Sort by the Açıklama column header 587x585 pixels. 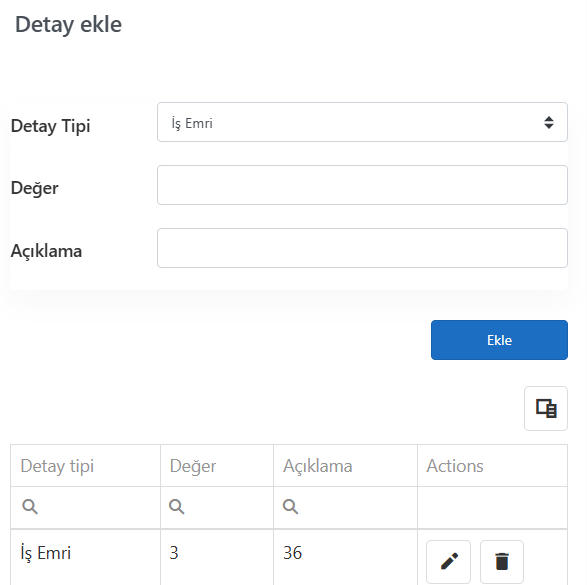[346, 466]
